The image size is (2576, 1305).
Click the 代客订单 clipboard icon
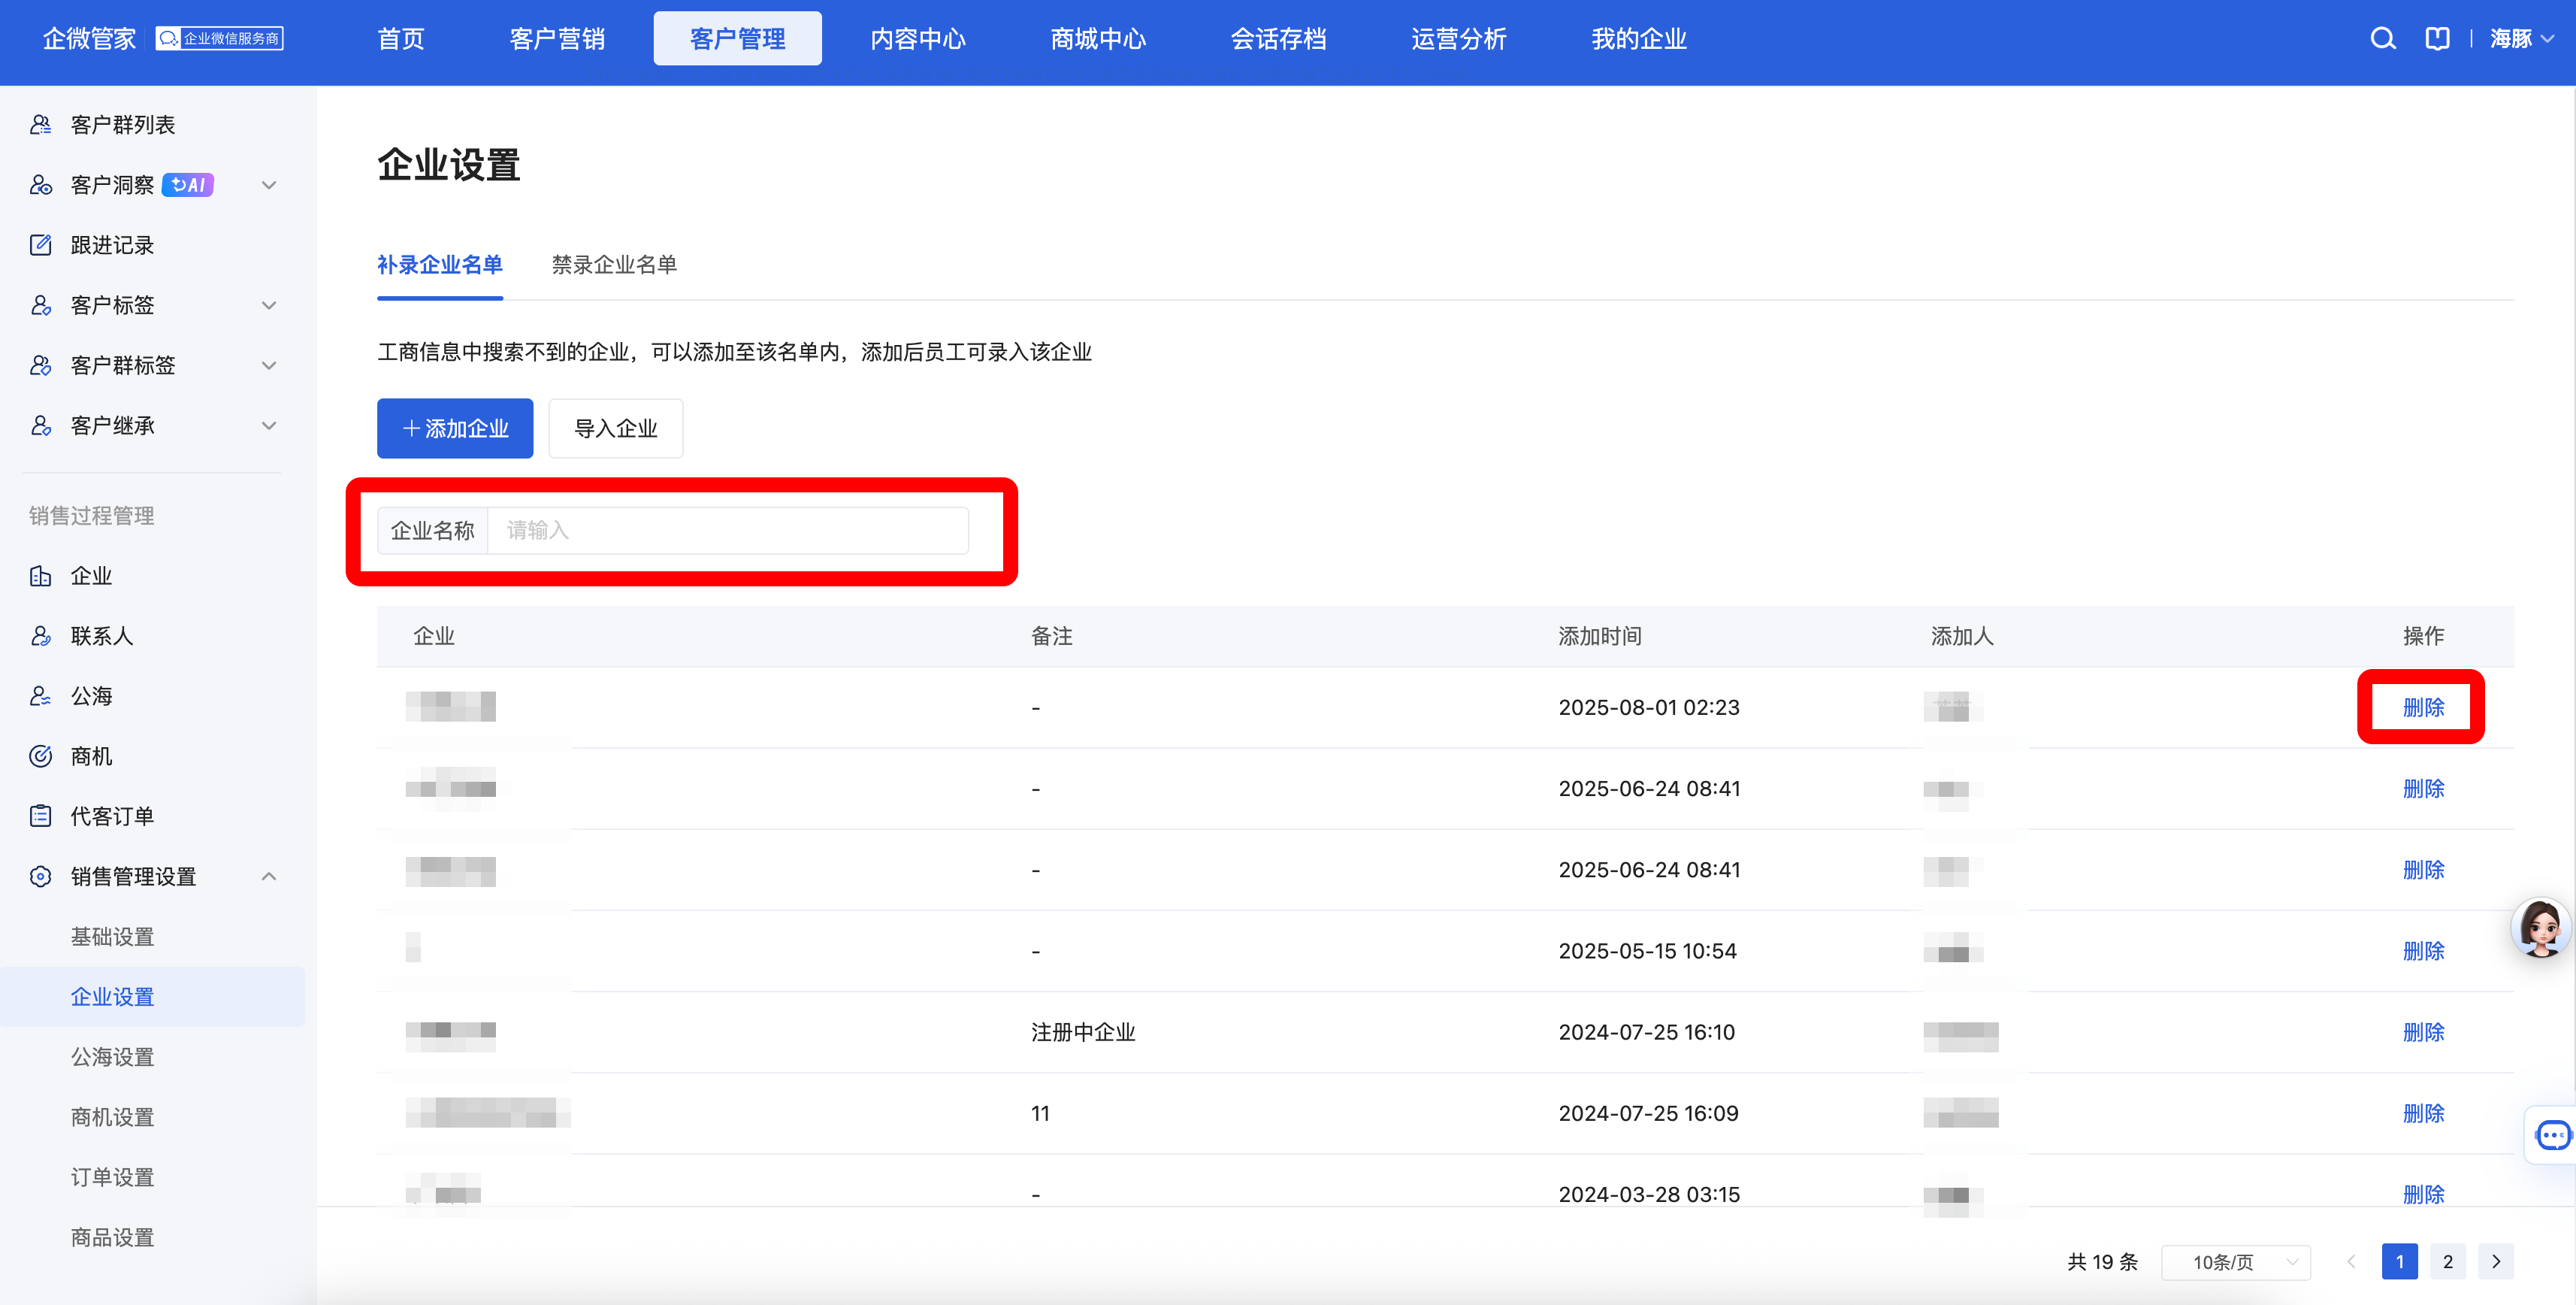(x=40, y=816)
